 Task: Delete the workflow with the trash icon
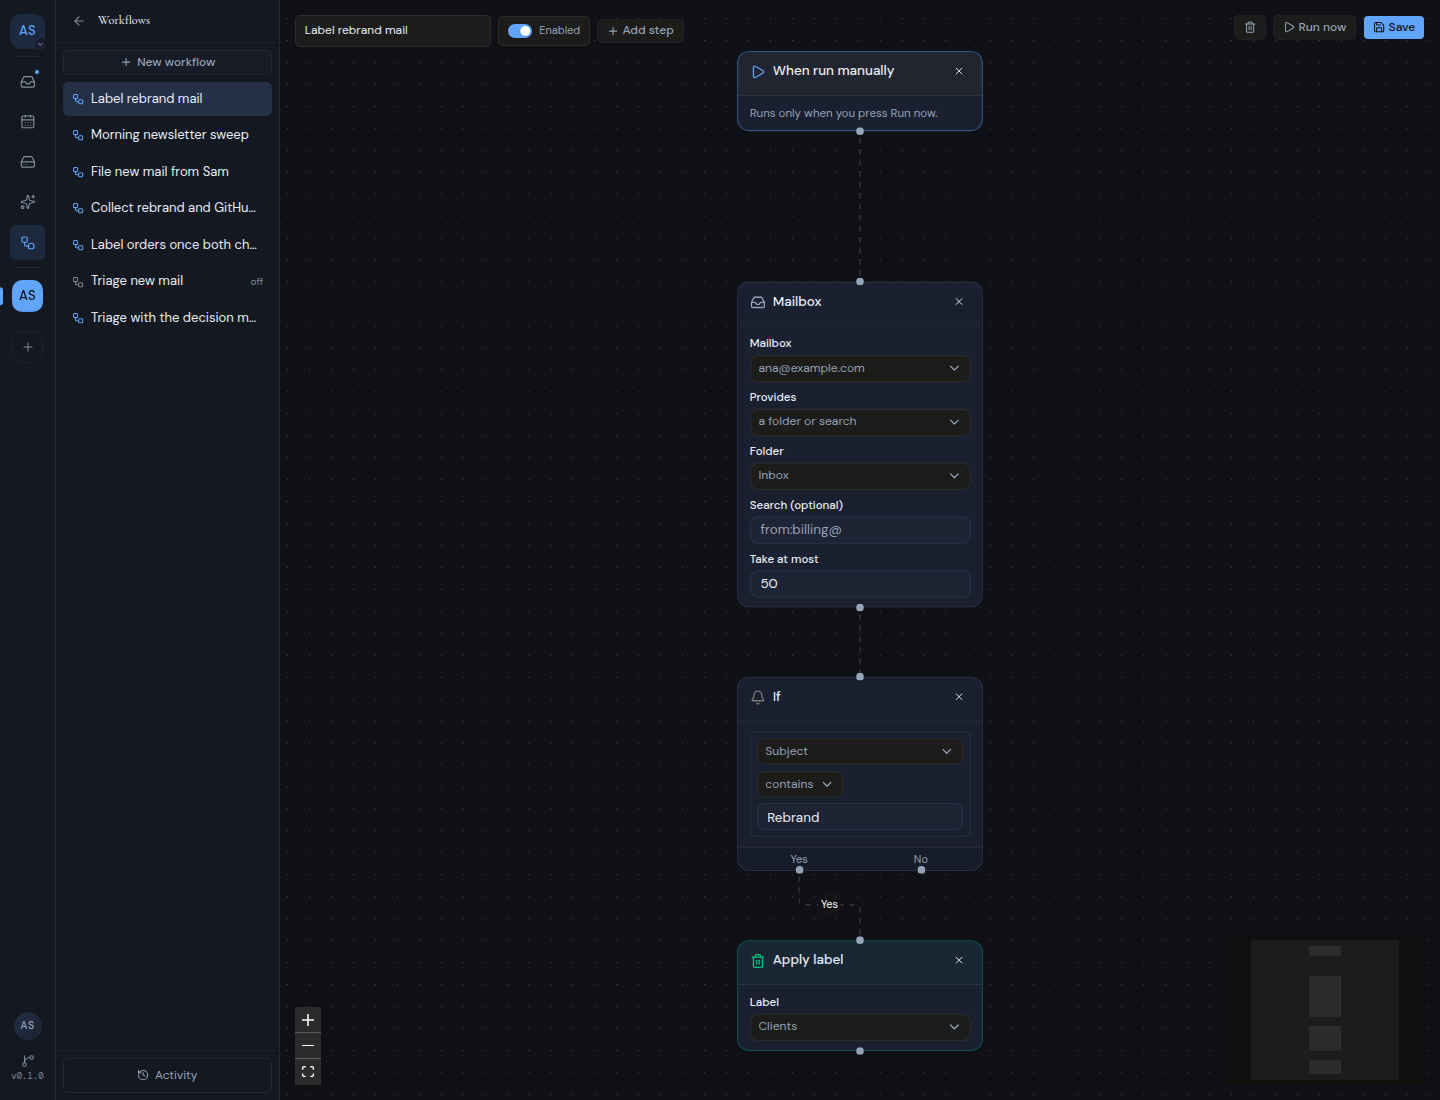pos(1250,27)
